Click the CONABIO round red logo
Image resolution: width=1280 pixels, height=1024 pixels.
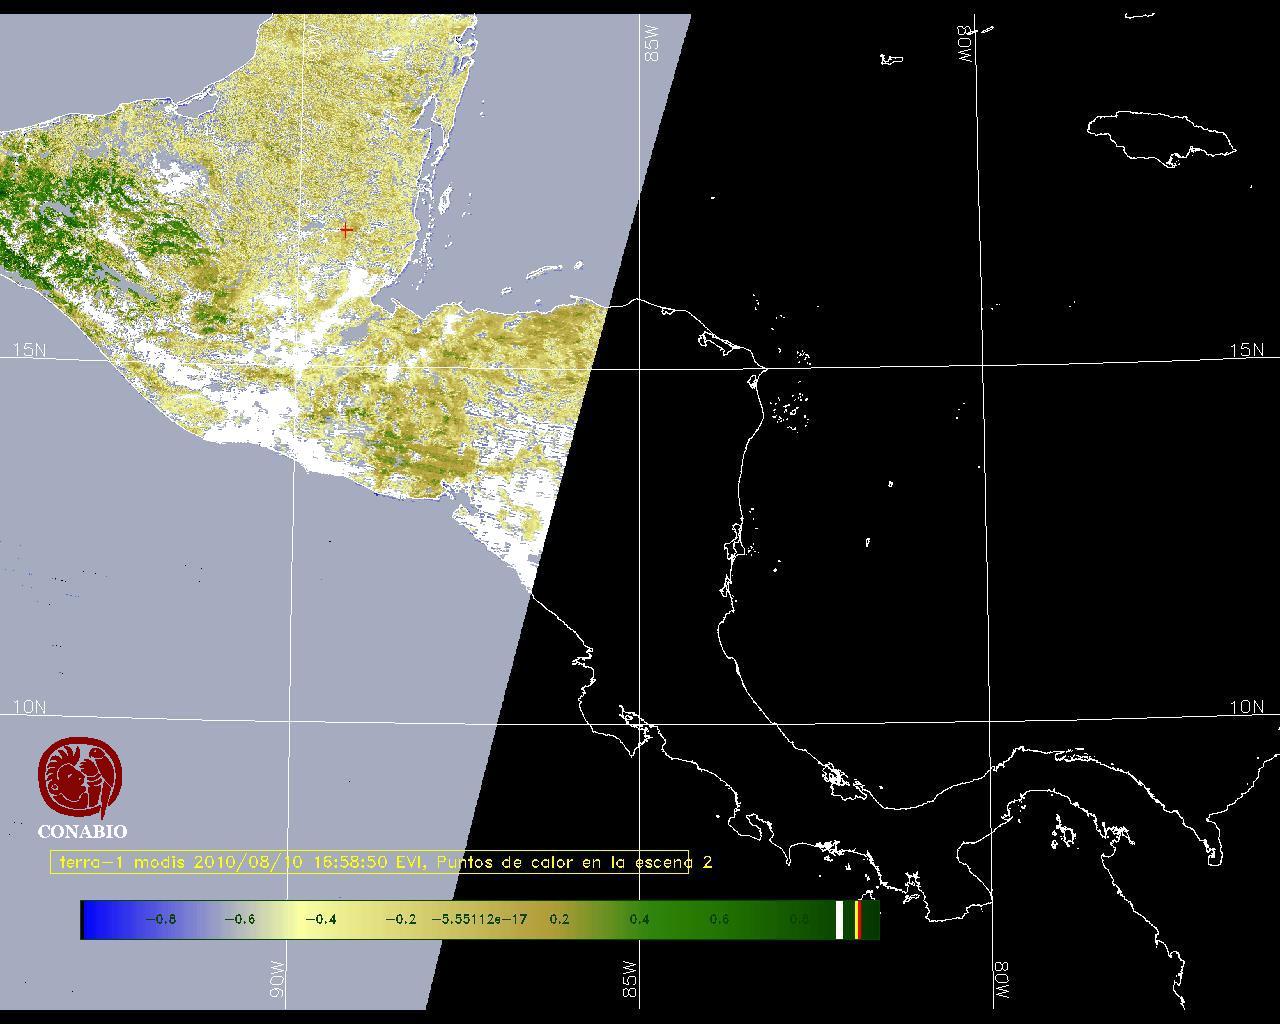(x=80, y=777)
